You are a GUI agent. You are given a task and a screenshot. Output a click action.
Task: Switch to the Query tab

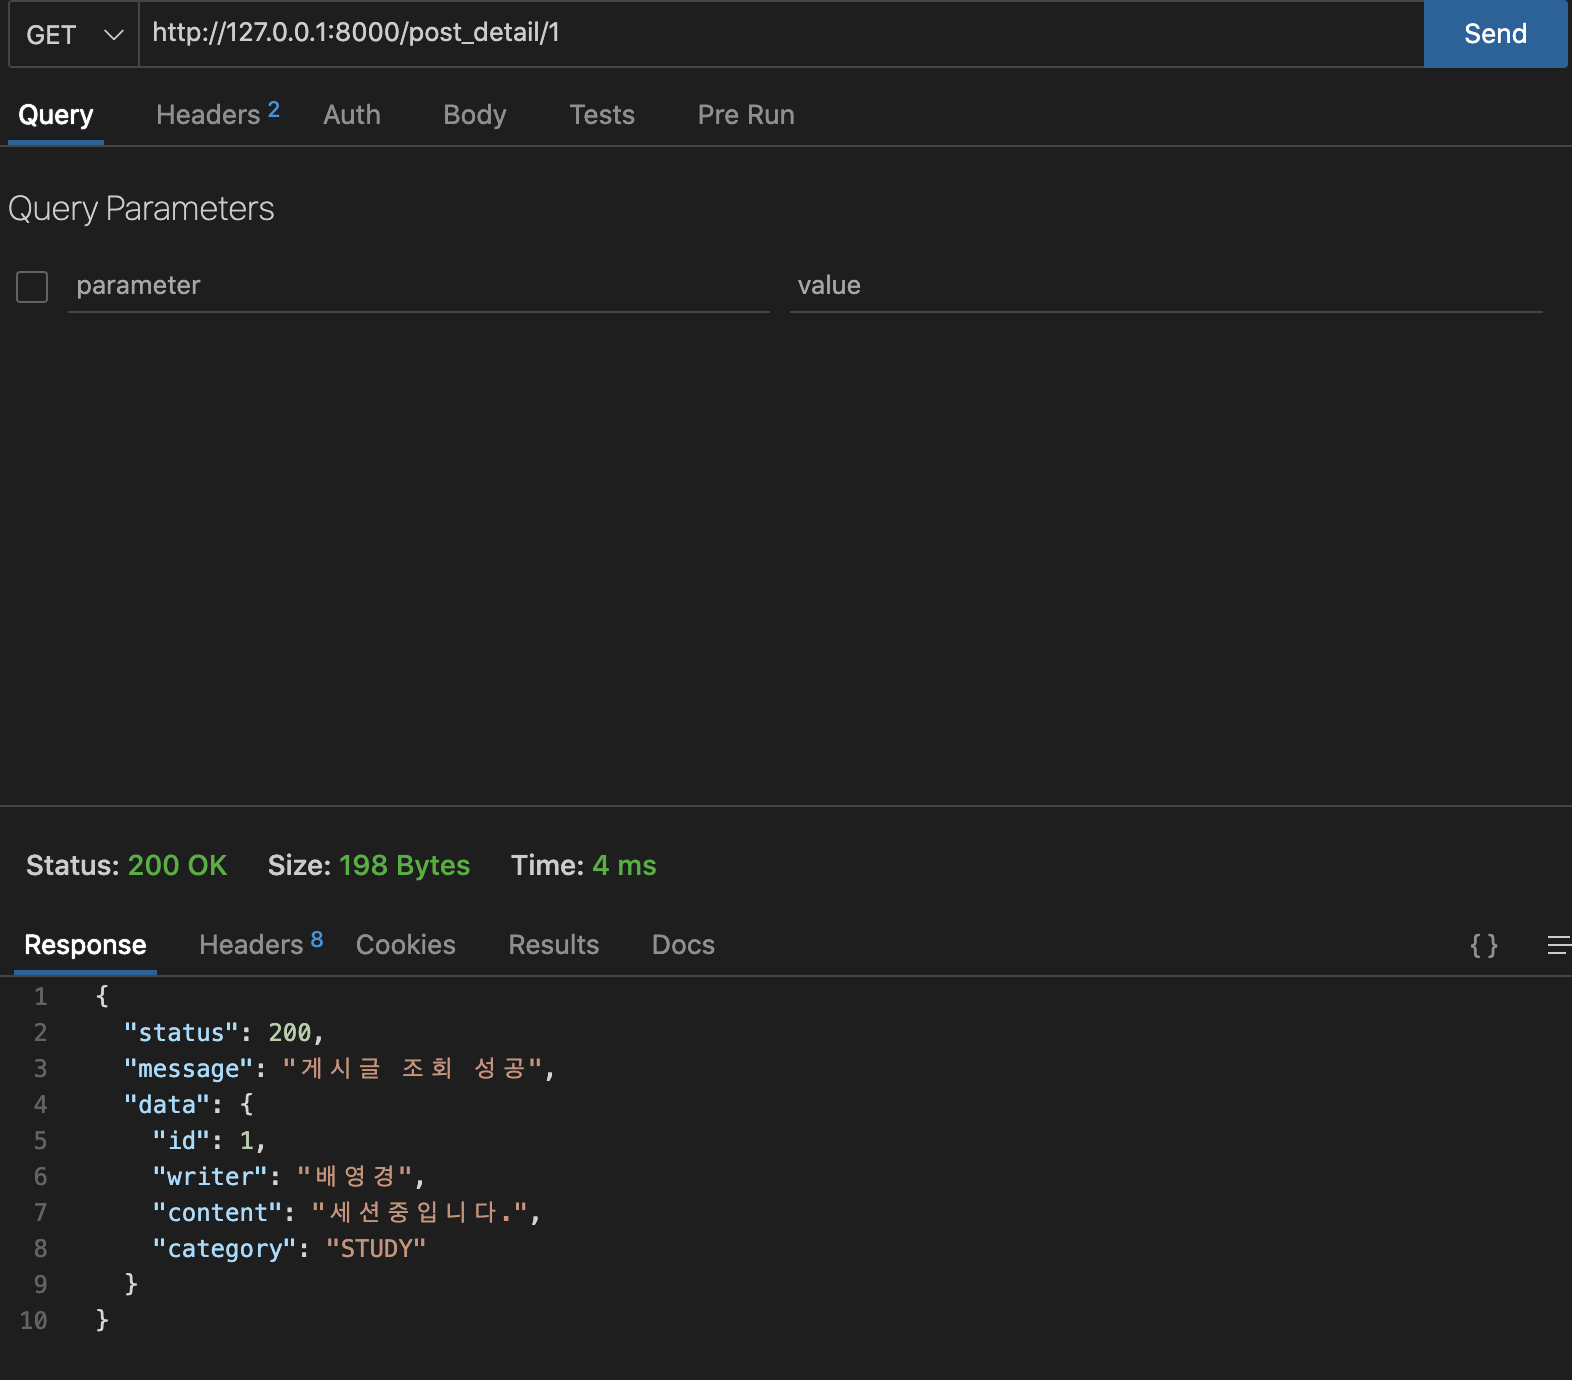pos(56,115)
